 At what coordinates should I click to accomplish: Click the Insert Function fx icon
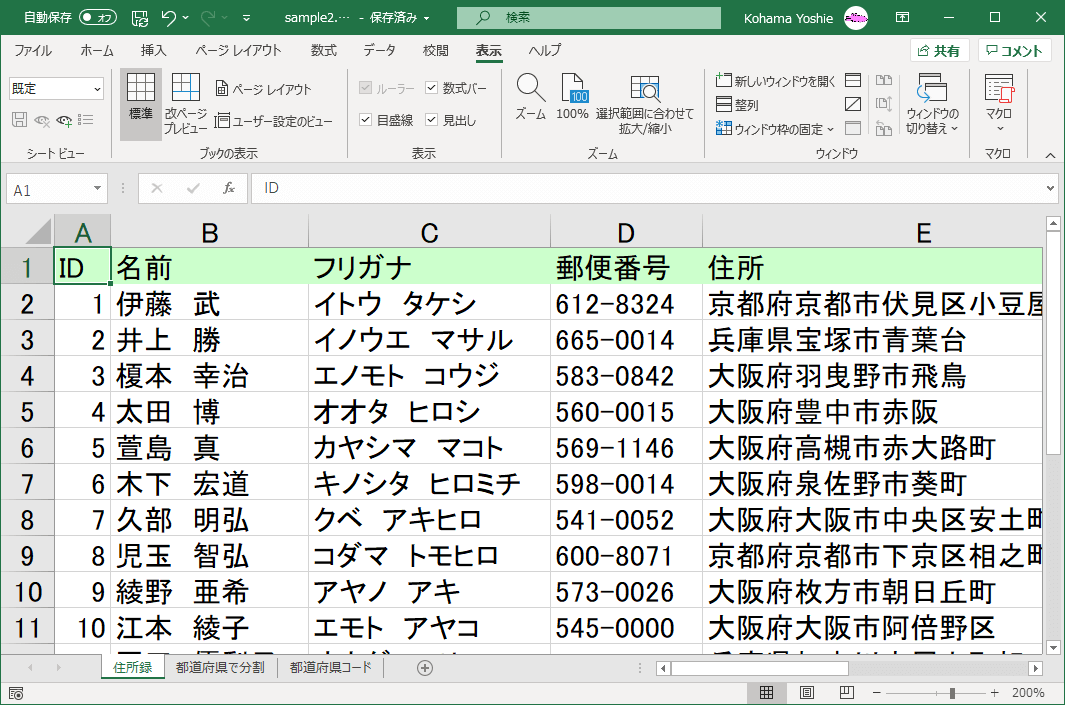coord(229,188)
